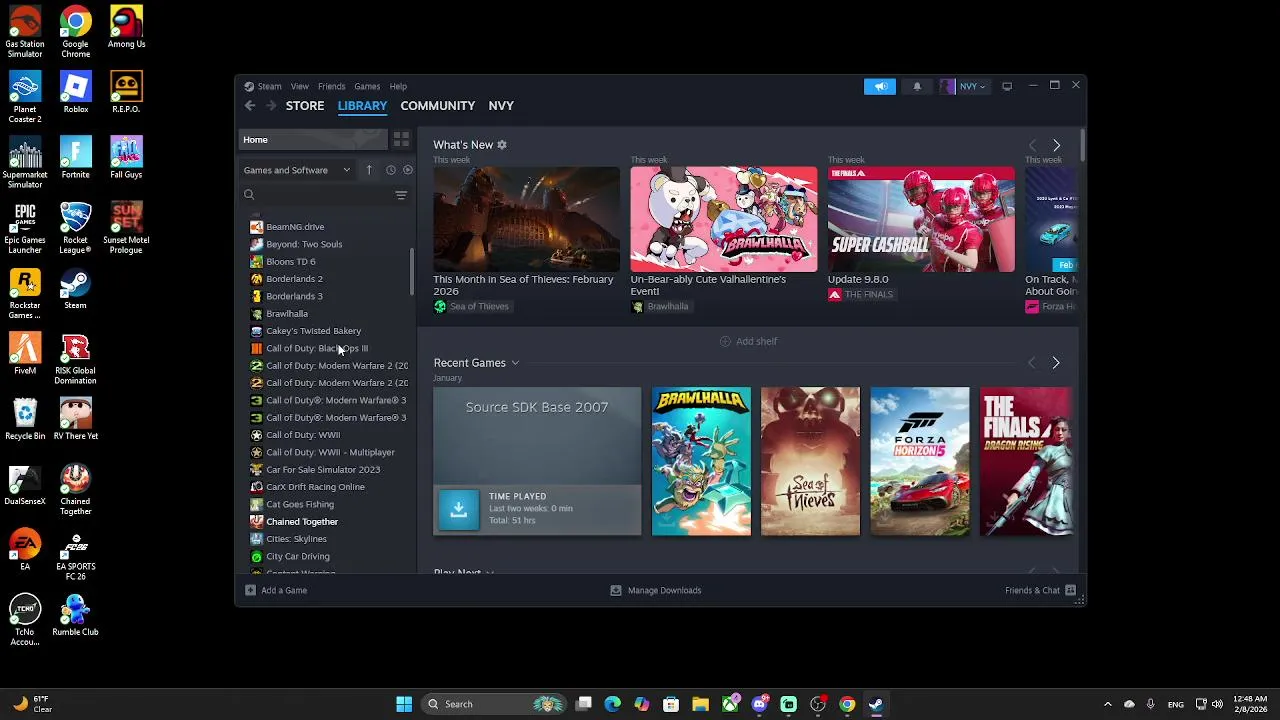Click taskbar Search box
The image size is (1280, 720).
[x=494, y=704]
